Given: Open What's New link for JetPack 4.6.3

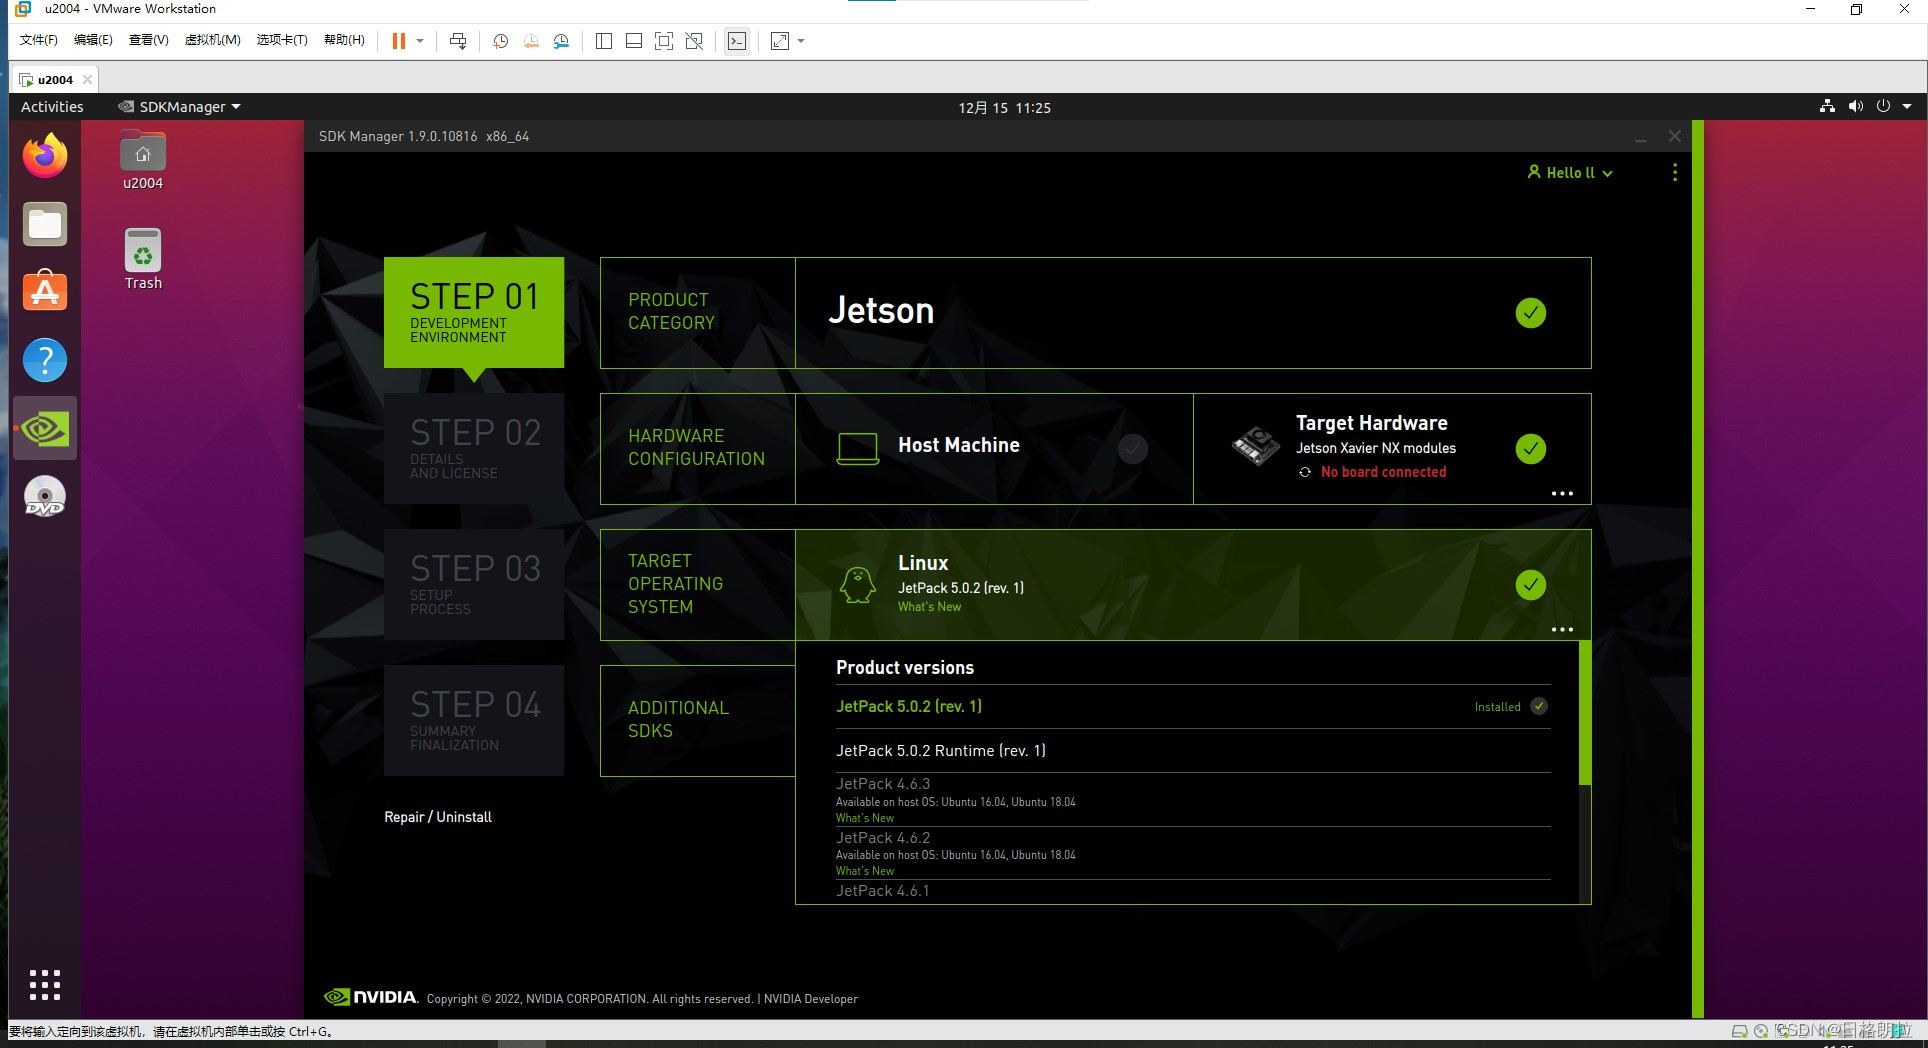Looking at the screenshot, I should tap(865, 818).
